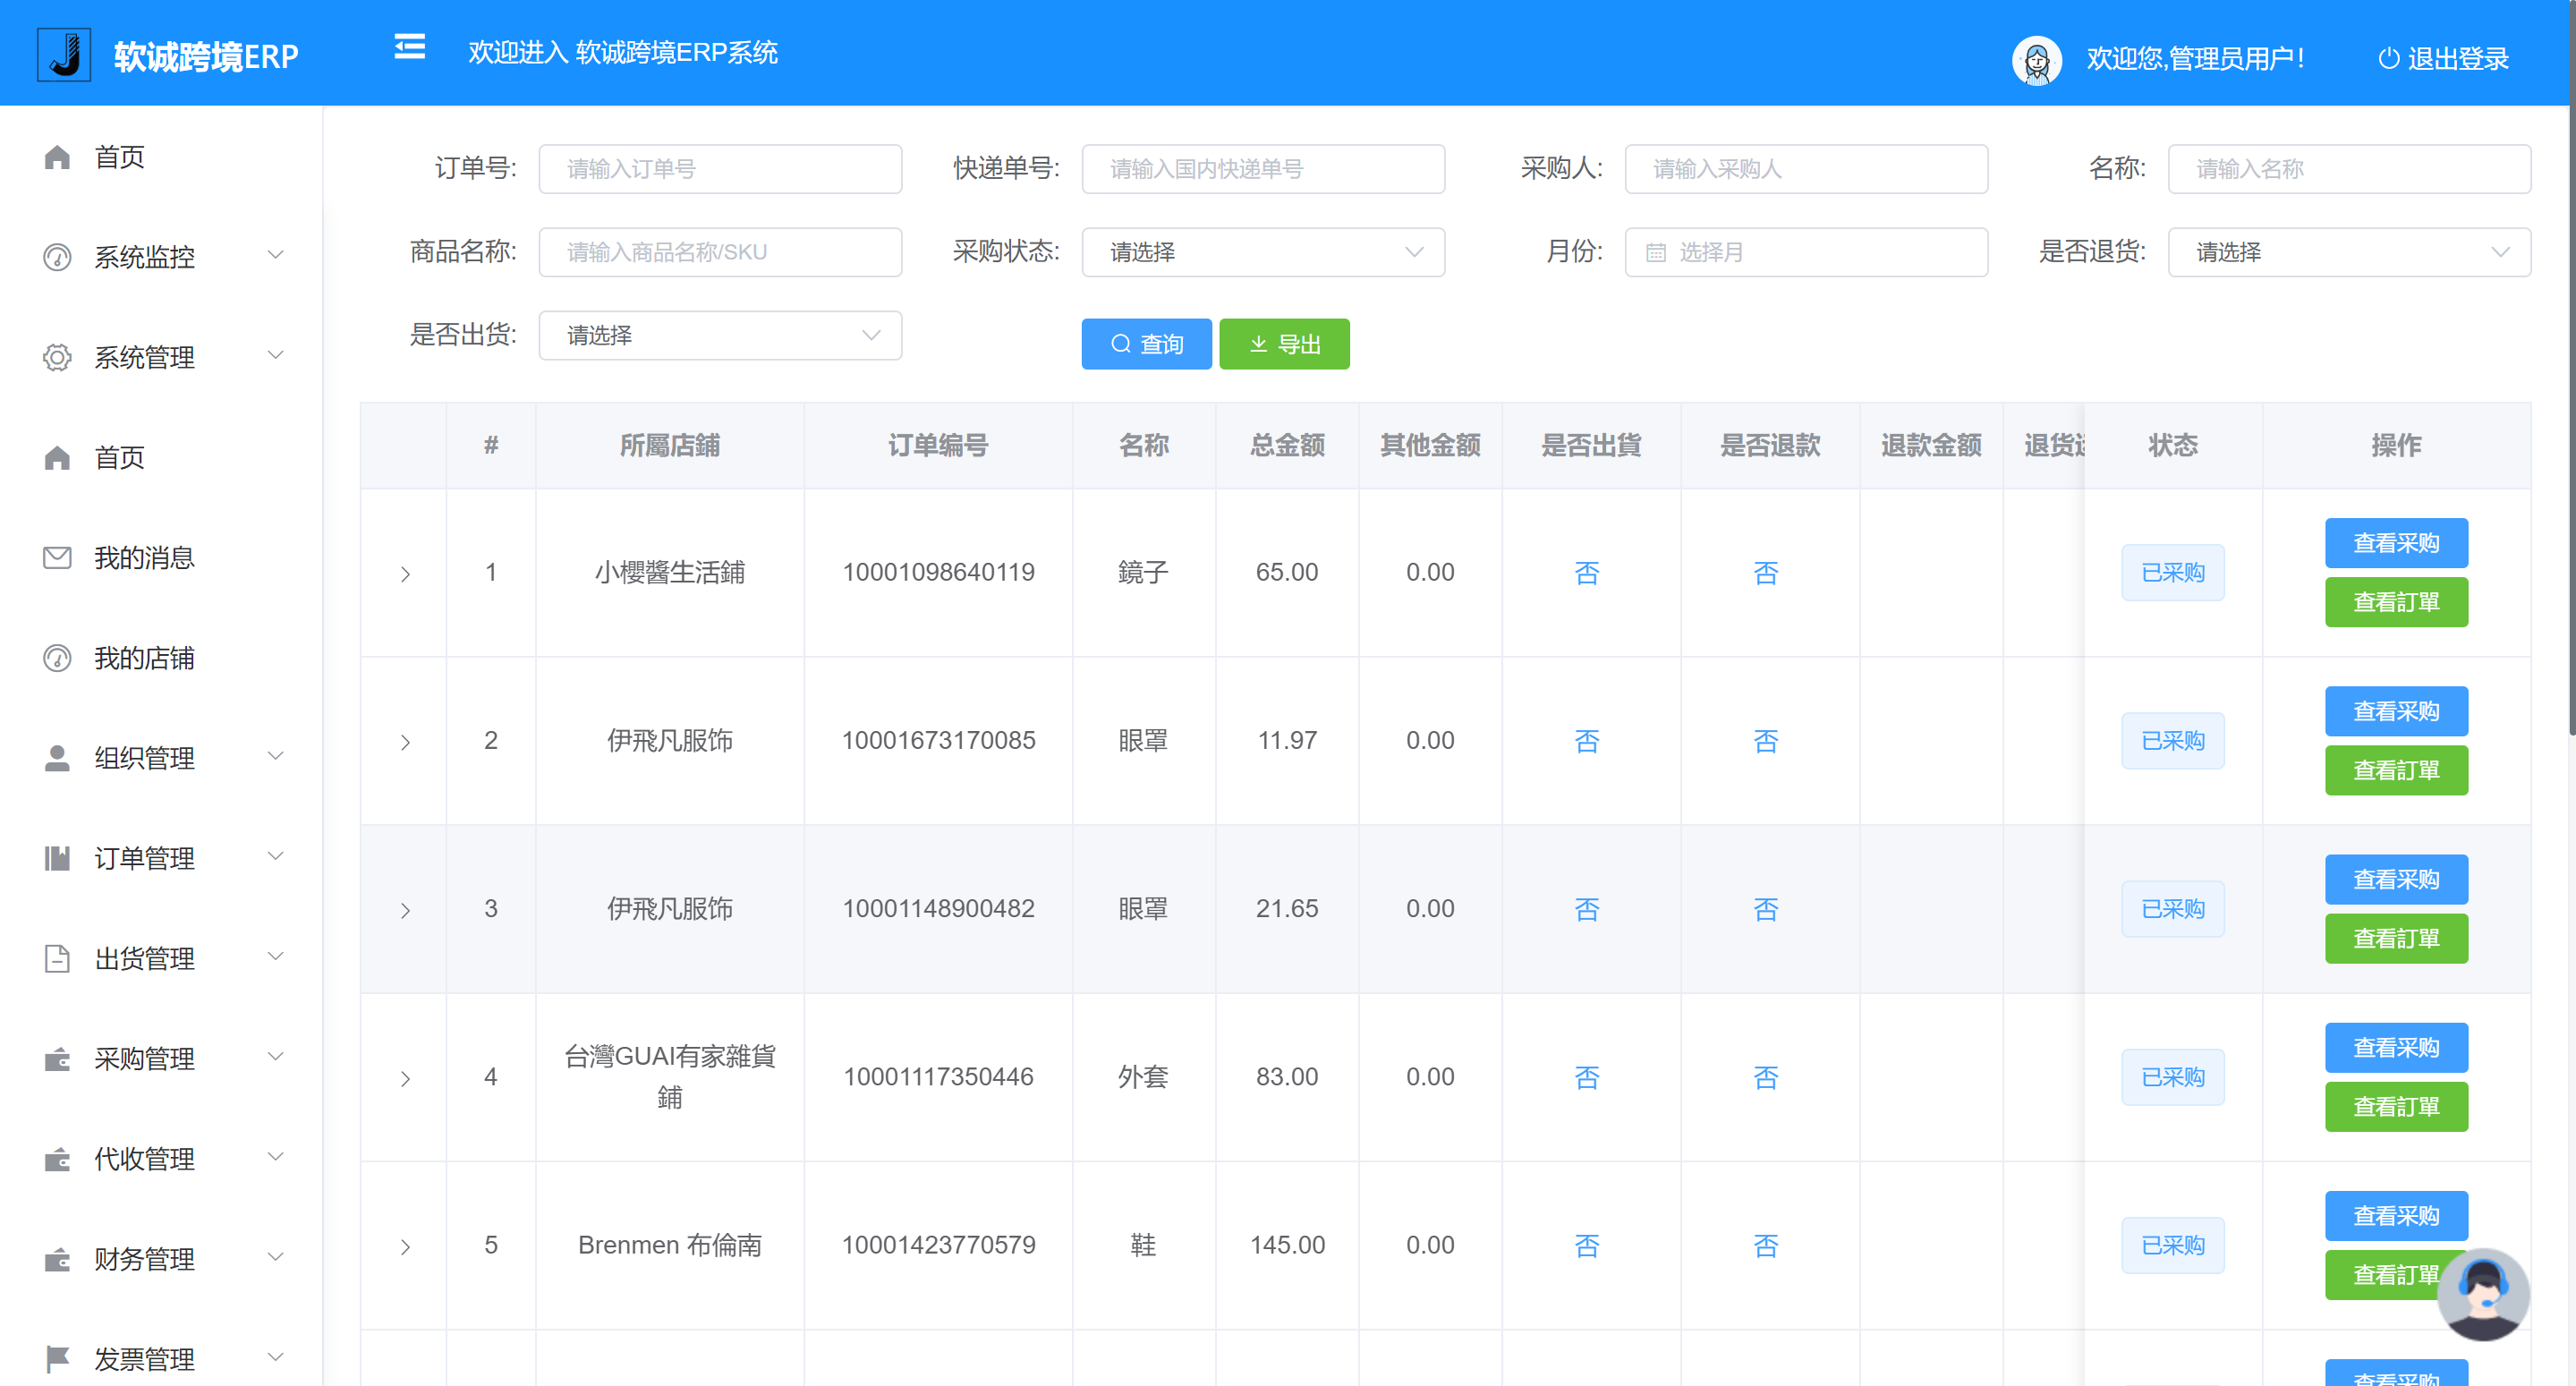Screen dimensions: 2576x1386
Task: Open the 是否出货 dropdown
Action: (x=720, y=335)
